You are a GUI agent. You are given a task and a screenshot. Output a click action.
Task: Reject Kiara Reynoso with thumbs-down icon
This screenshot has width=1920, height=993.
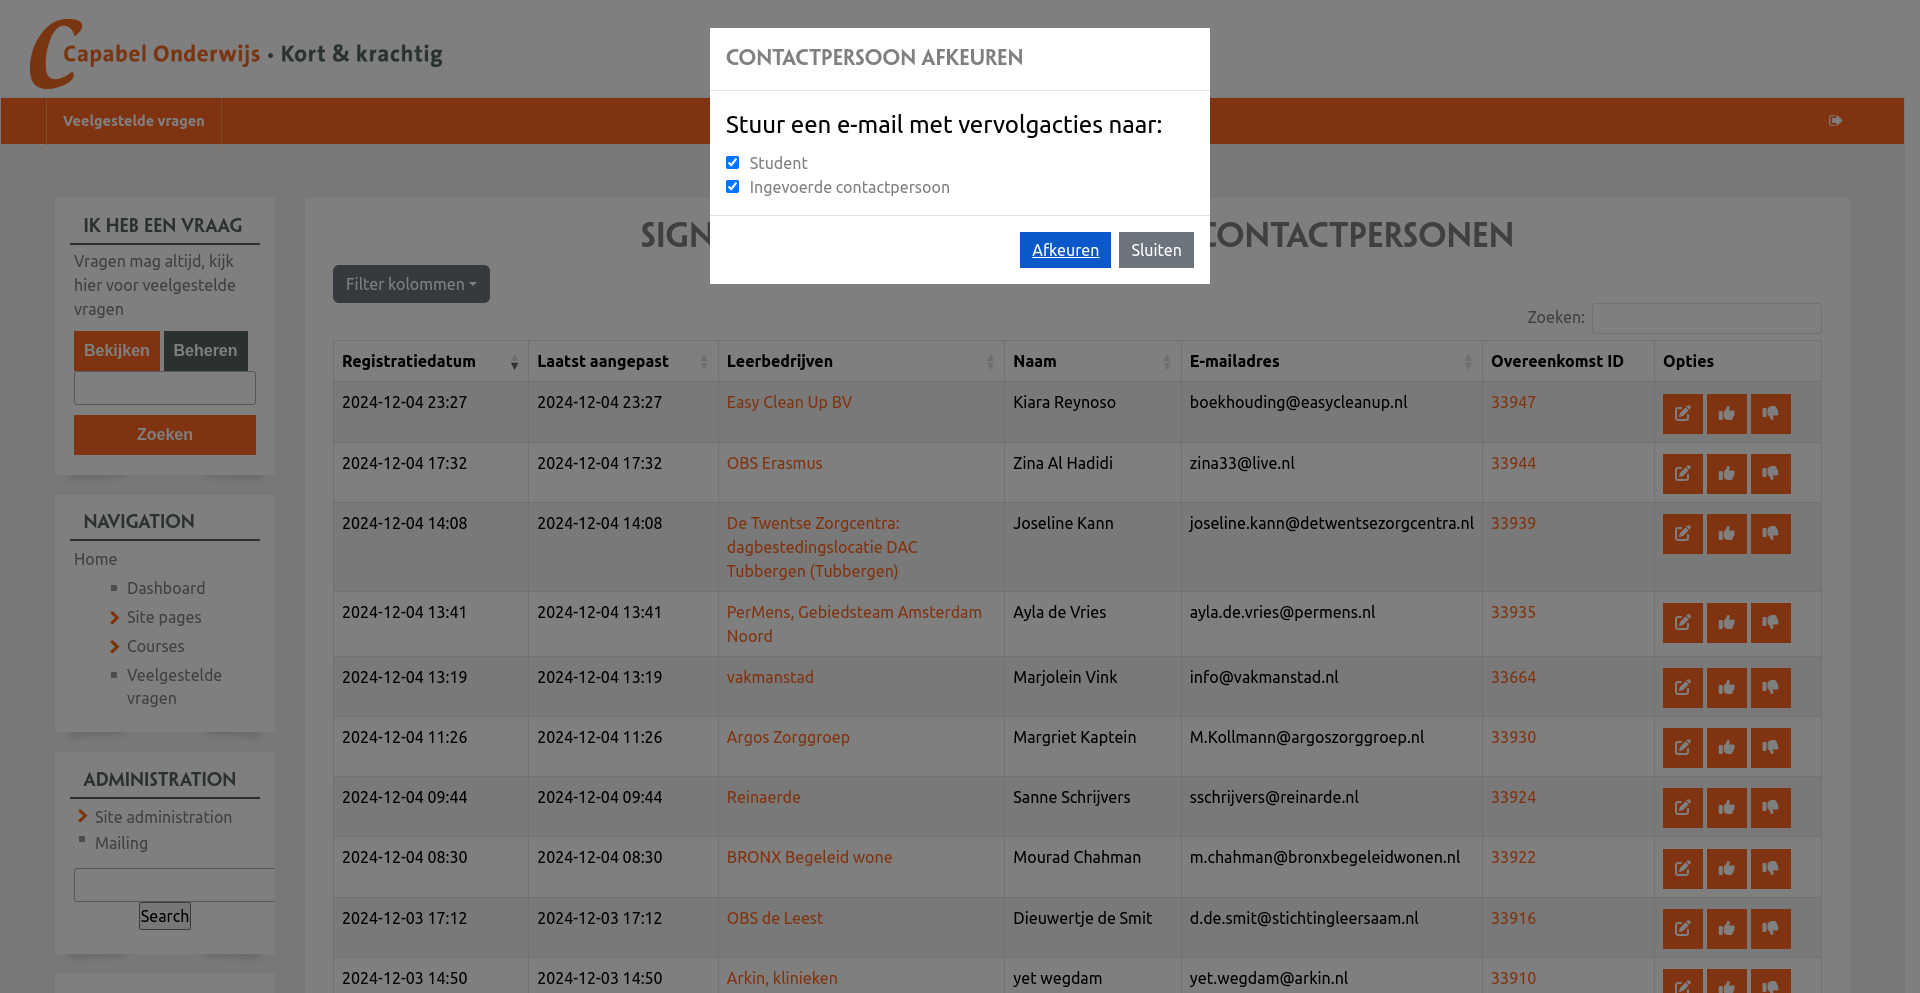[1770, 414]
